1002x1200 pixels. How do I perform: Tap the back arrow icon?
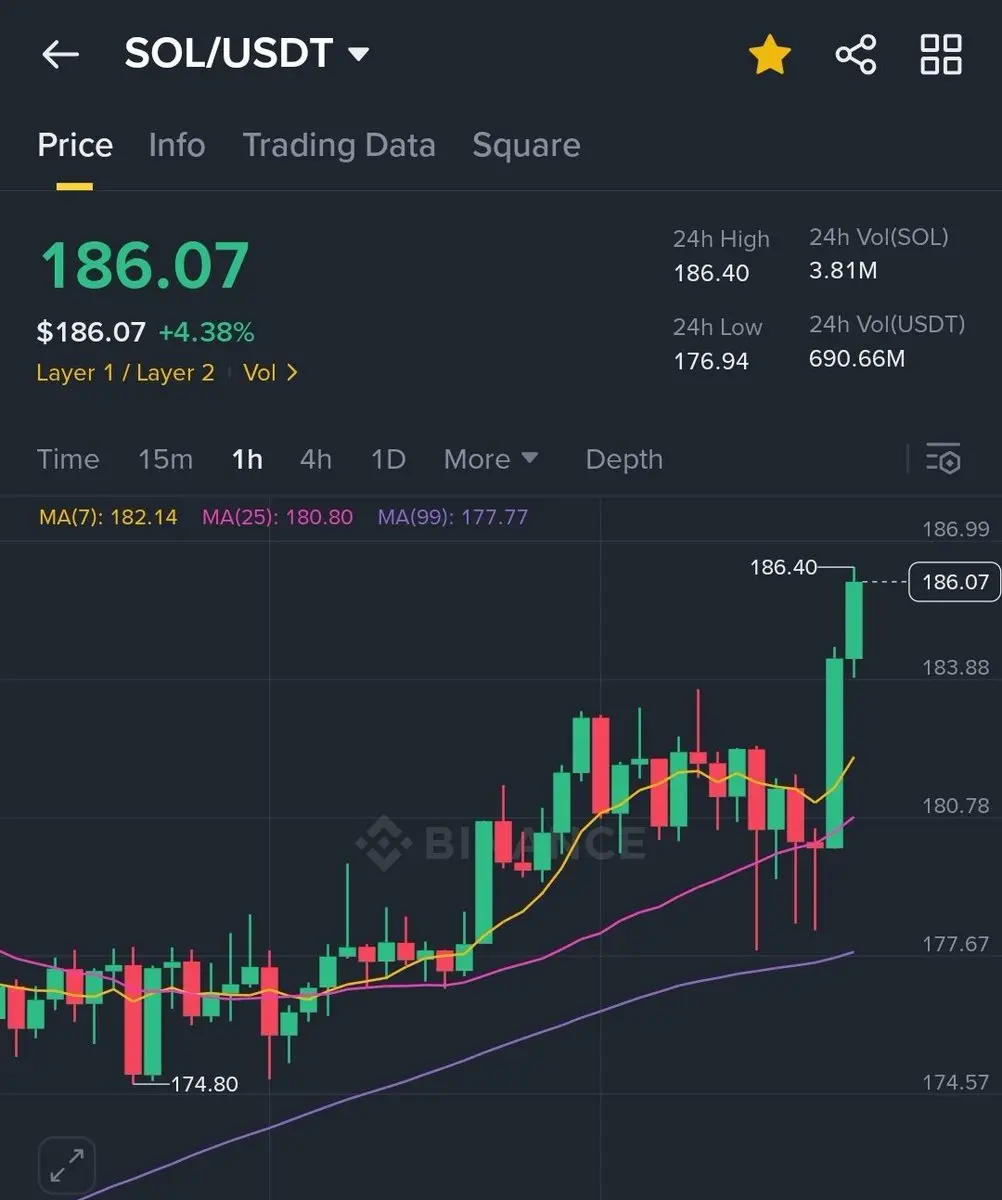coord(60,54)
